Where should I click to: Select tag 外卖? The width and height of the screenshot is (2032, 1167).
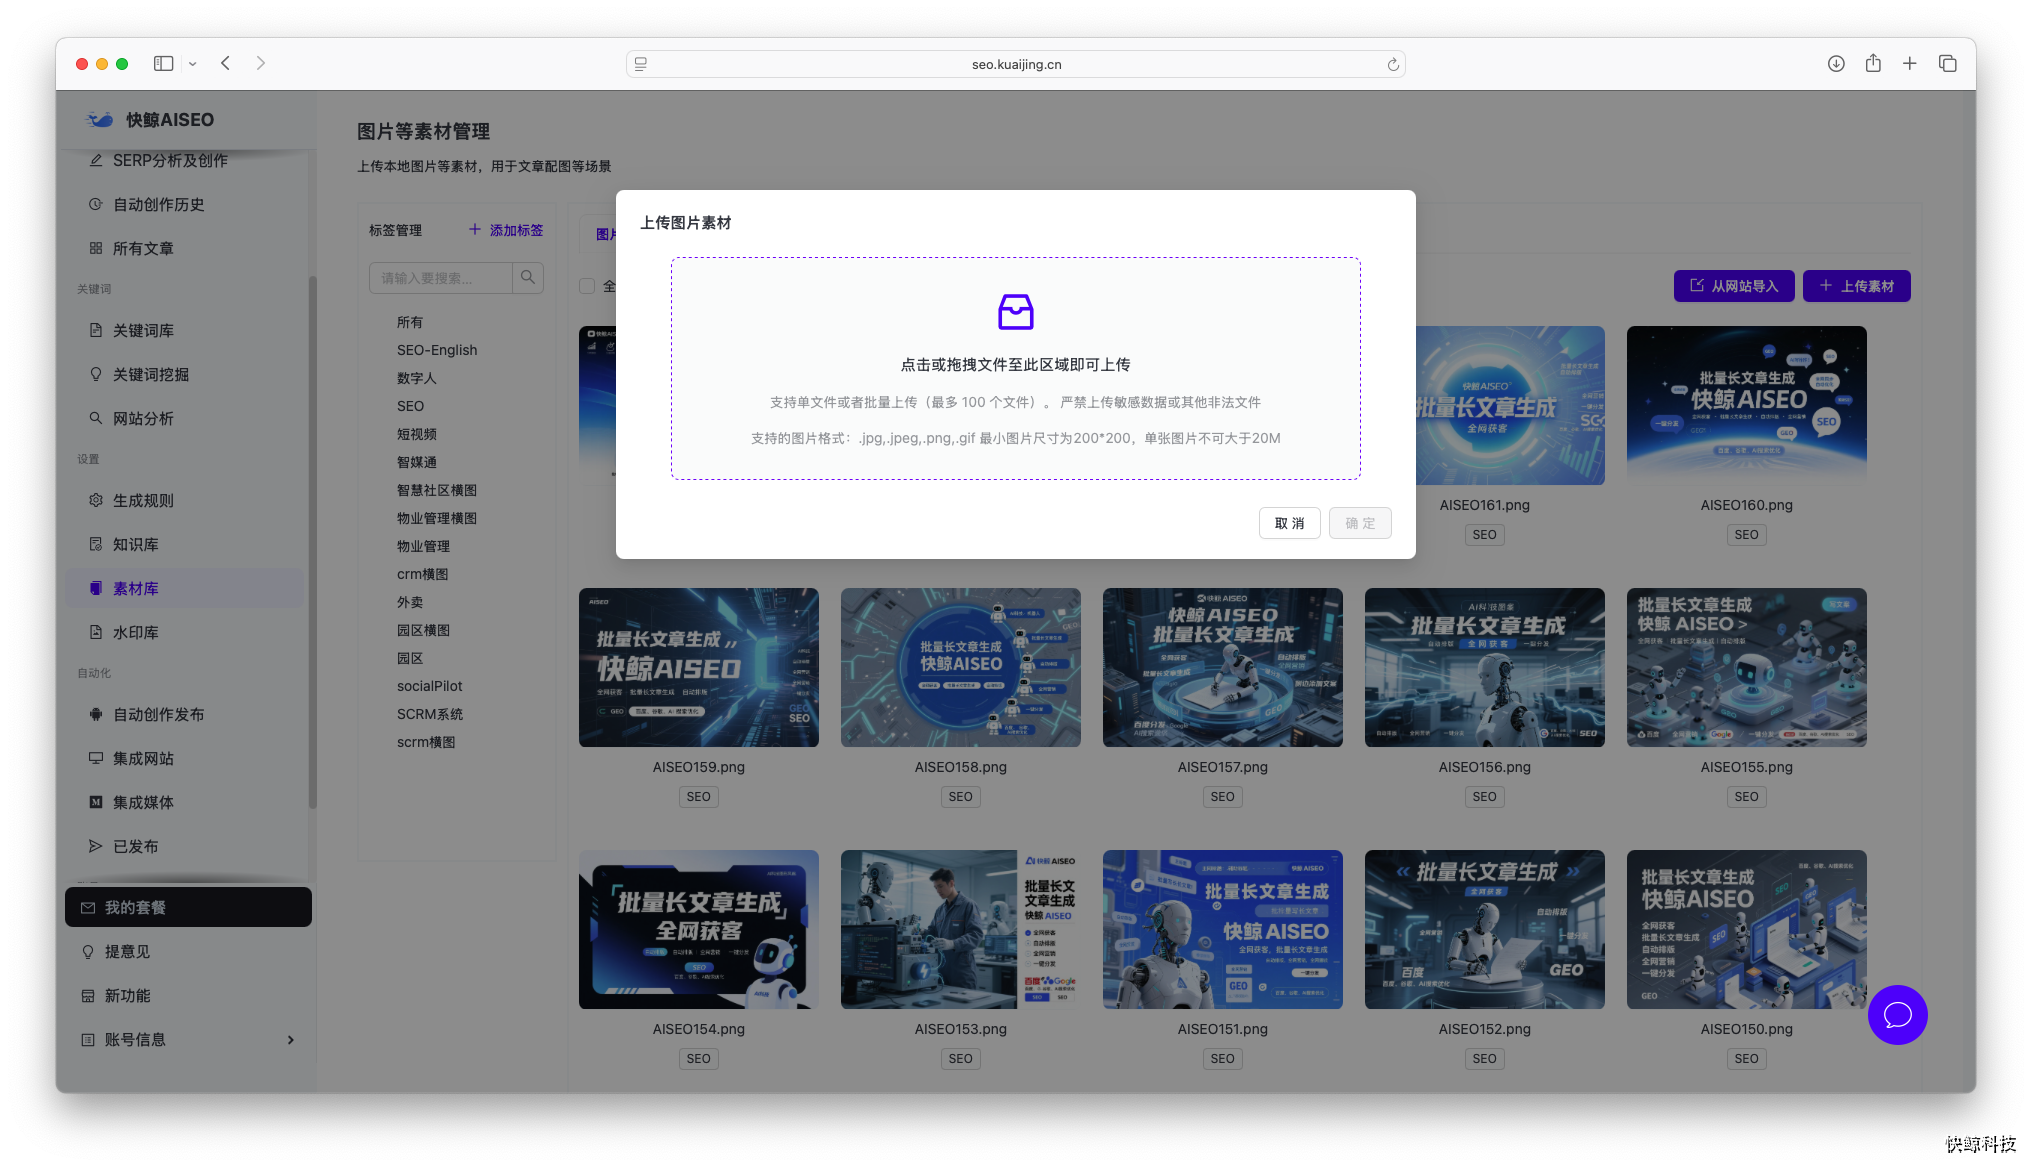click(x=410, y=602)
